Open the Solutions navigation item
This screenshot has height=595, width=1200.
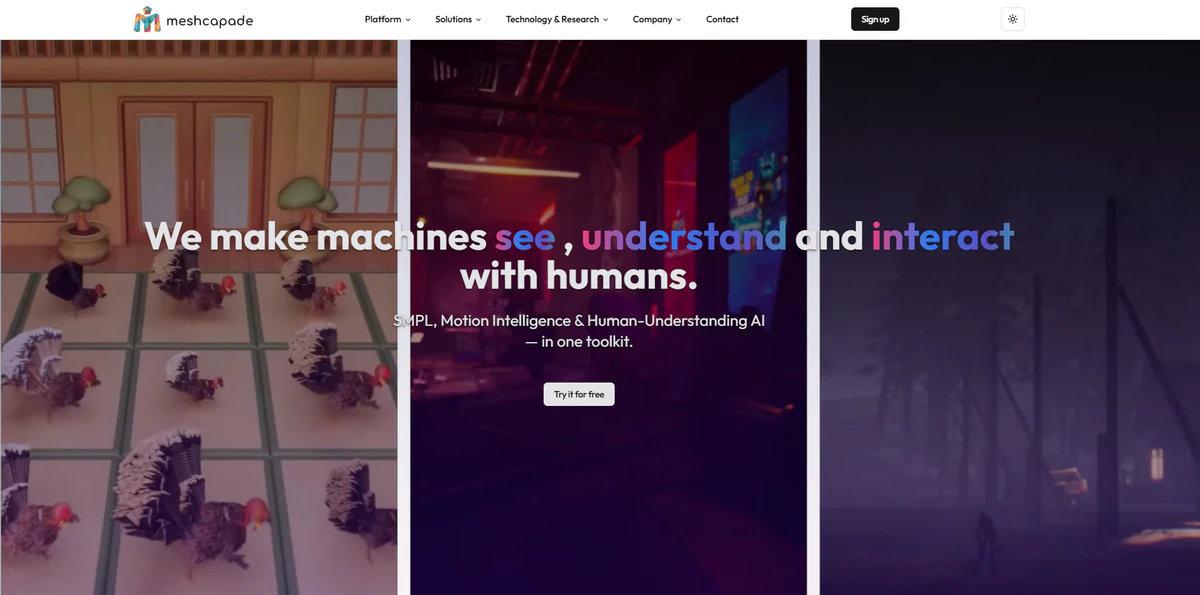[x=453, y=19]
